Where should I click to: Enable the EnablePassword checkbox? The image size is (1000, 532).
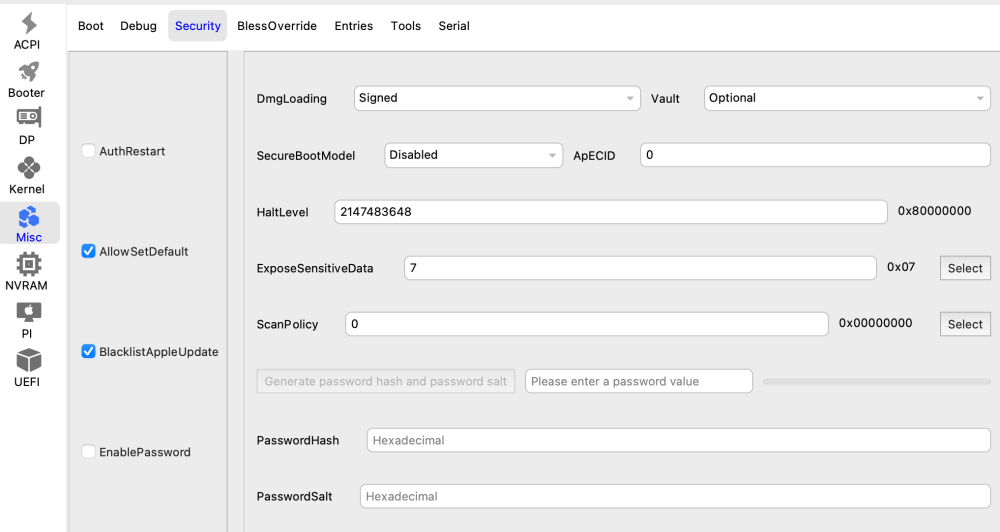point(88,452)
